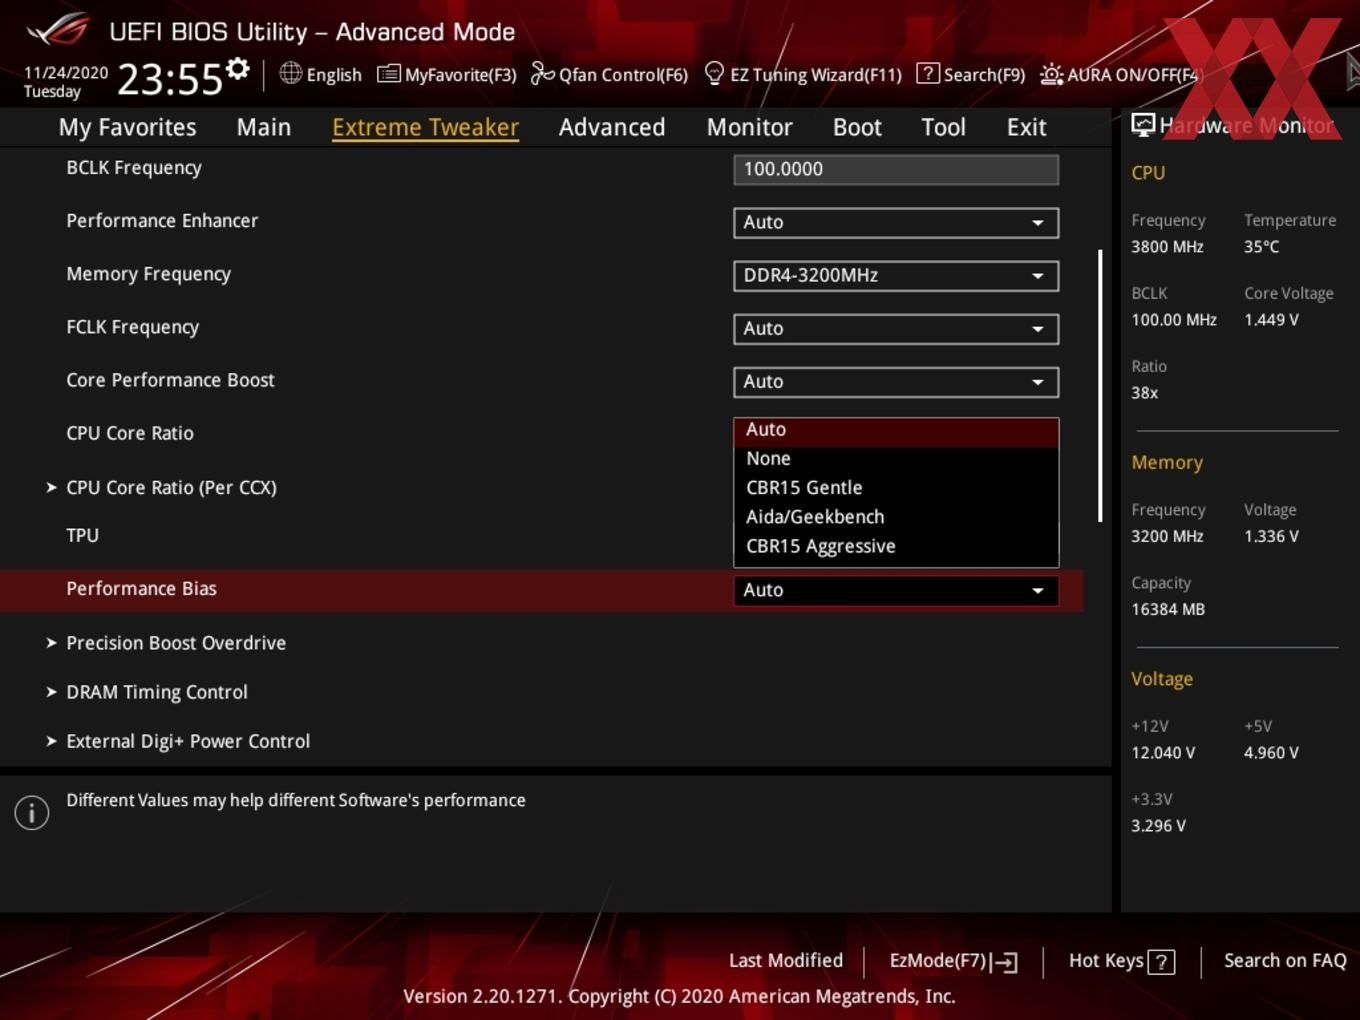Click +12V reading 12.040 V

click(x=1163, y=753)
